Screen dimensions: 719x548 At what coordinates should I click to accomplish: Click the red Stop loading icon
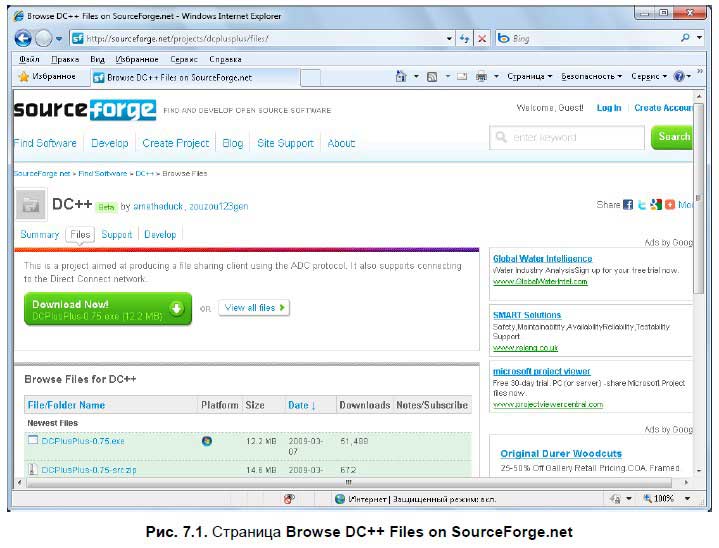click(x=482, y=39)
